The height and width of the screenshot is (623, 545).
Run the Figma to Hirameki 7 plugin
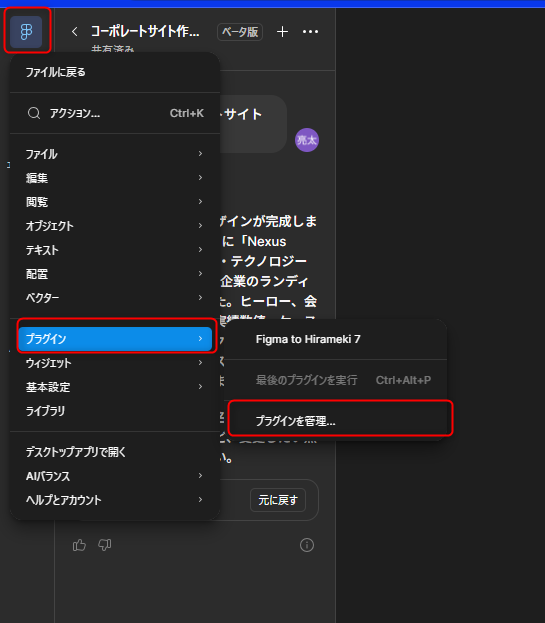[x=336, y=339]
